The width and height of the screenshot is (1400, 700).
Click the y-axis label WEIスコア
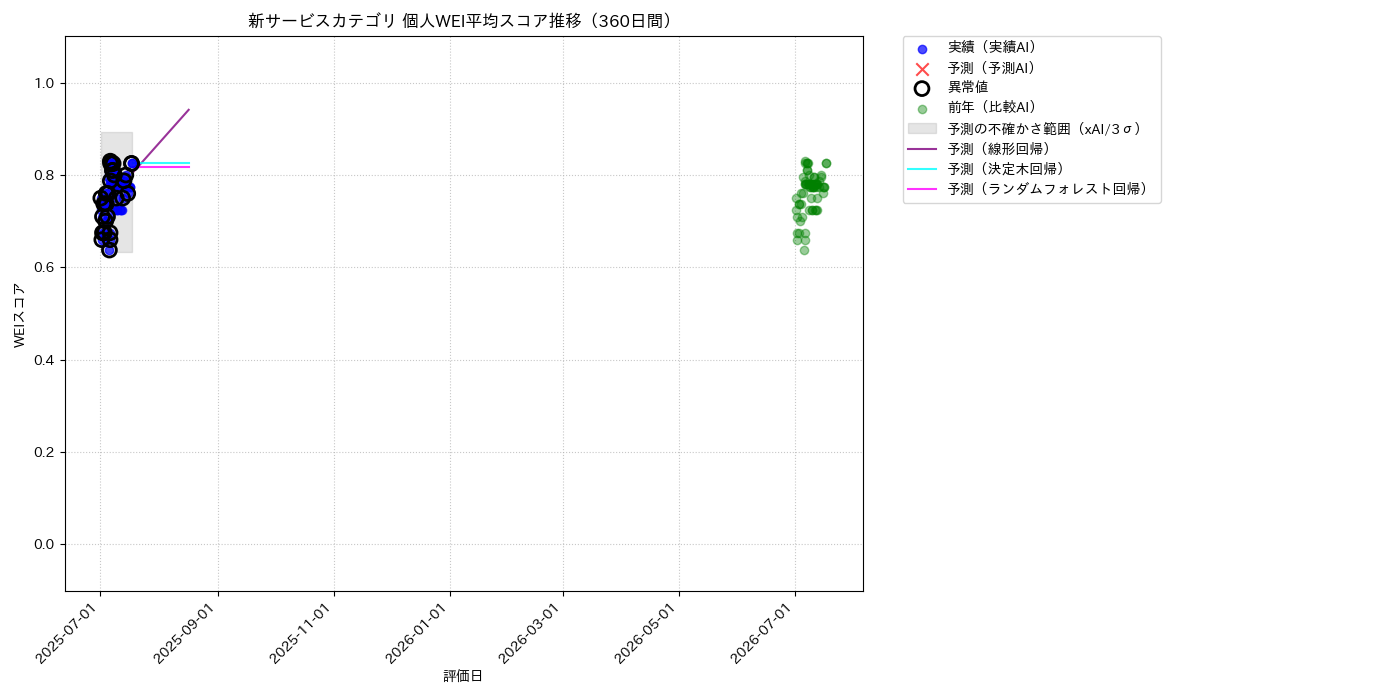(20, 315)
